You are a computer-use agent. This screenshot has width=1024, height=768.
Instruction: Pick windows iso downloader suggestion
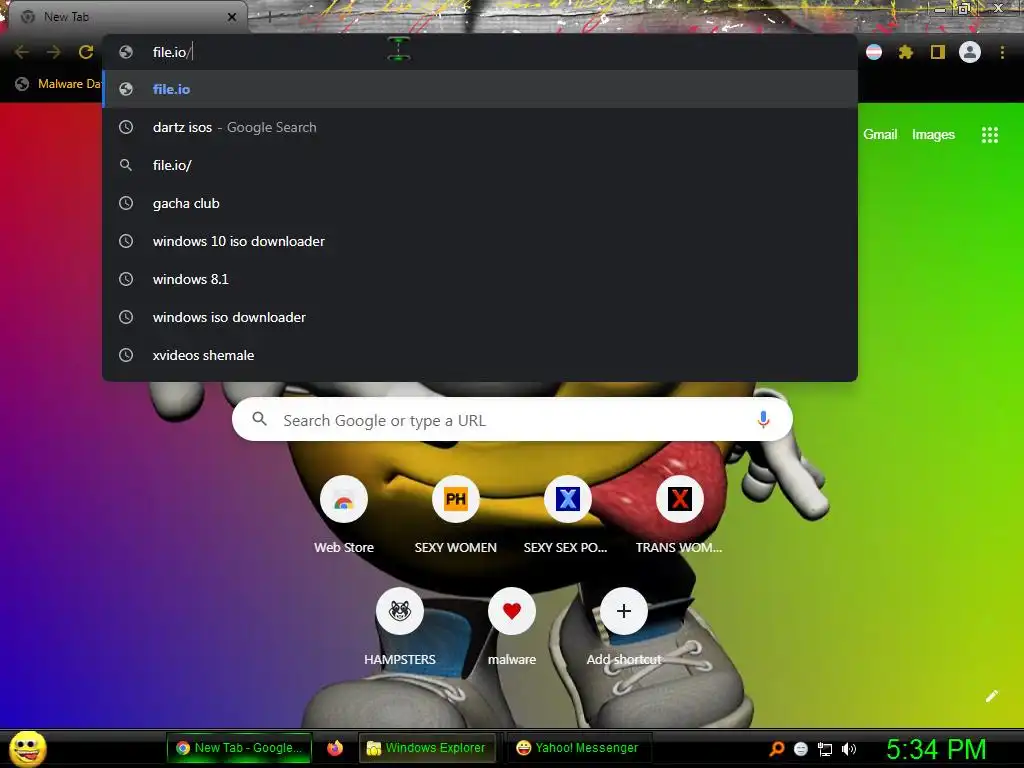coord(480,317)
